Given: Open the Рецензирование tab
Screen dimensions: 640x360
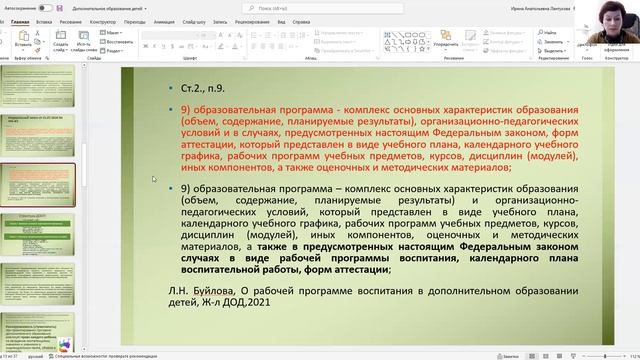Looking at the screenshot, I should coord(252,22).
